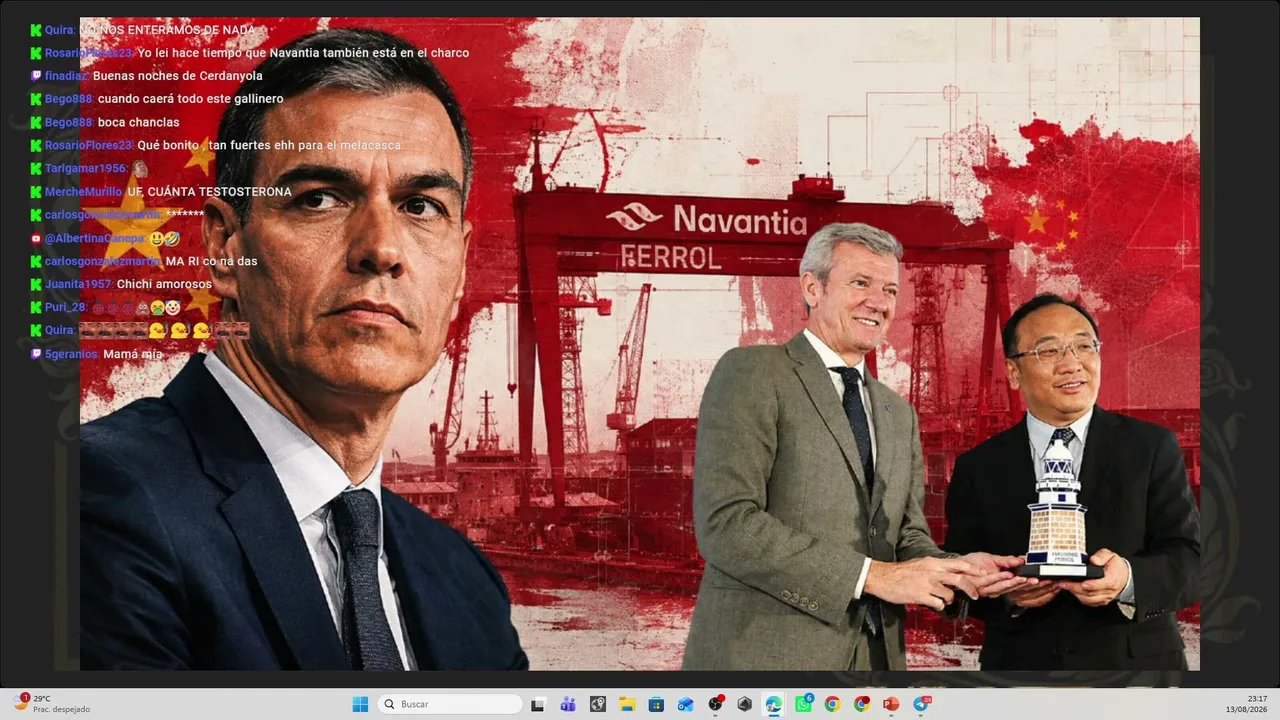The height and width of the screenshot is (720, 1280).
Task: Click Twitch icon beside 5geranios
Action: (x=36, y=354)
